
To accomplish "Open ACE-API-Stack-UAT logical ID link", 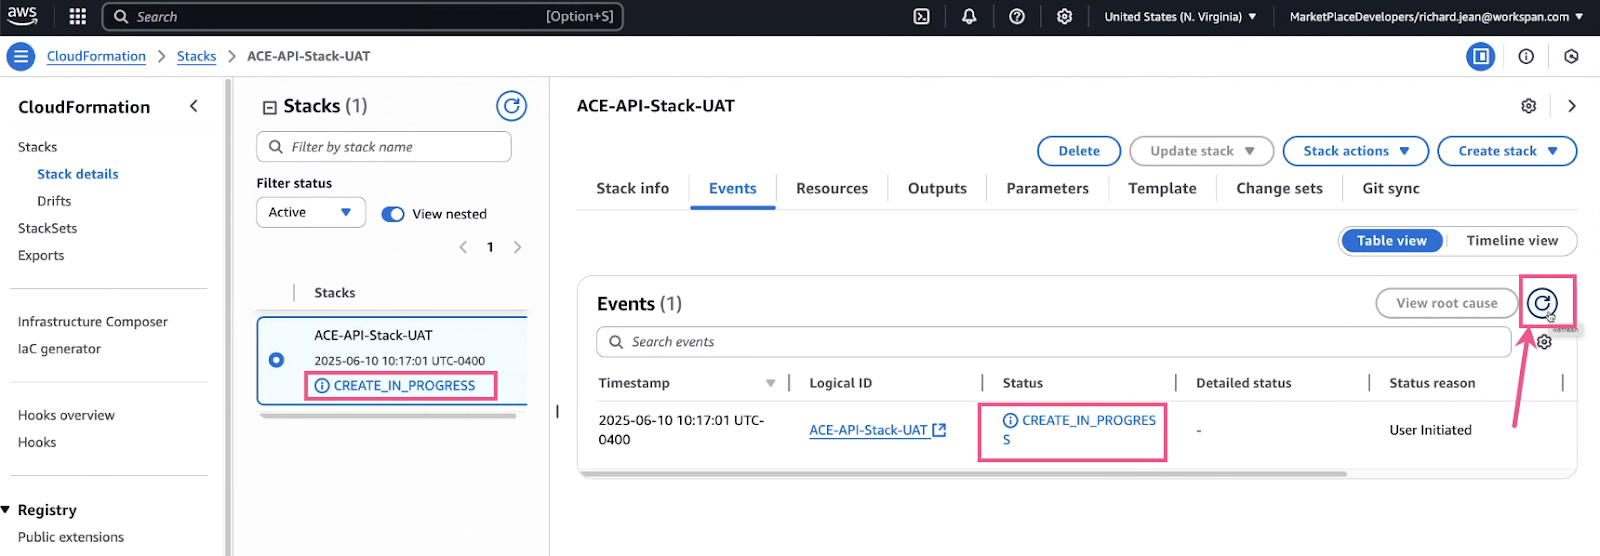I will pyautogui.click(x=868, y=430).
